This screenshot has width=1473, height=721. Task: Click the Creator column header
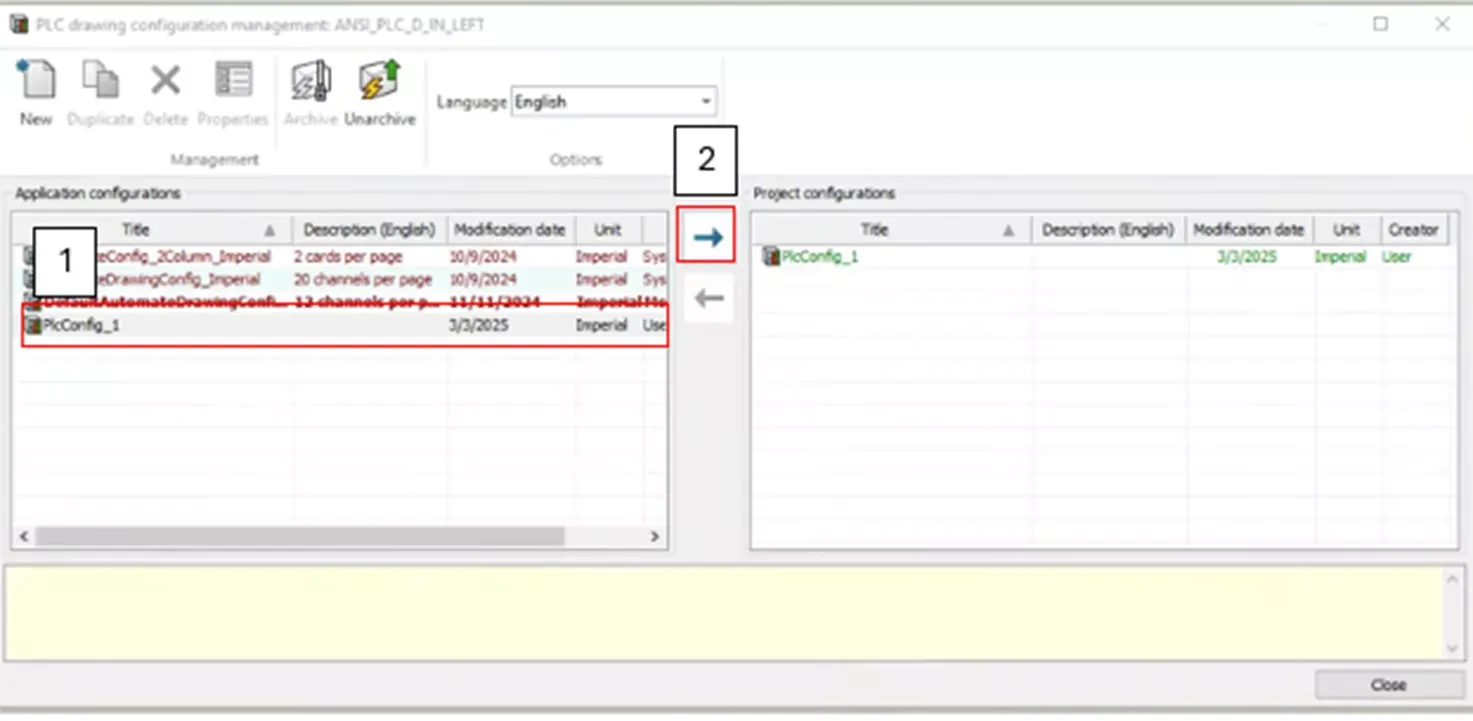tap(1412, 229)
